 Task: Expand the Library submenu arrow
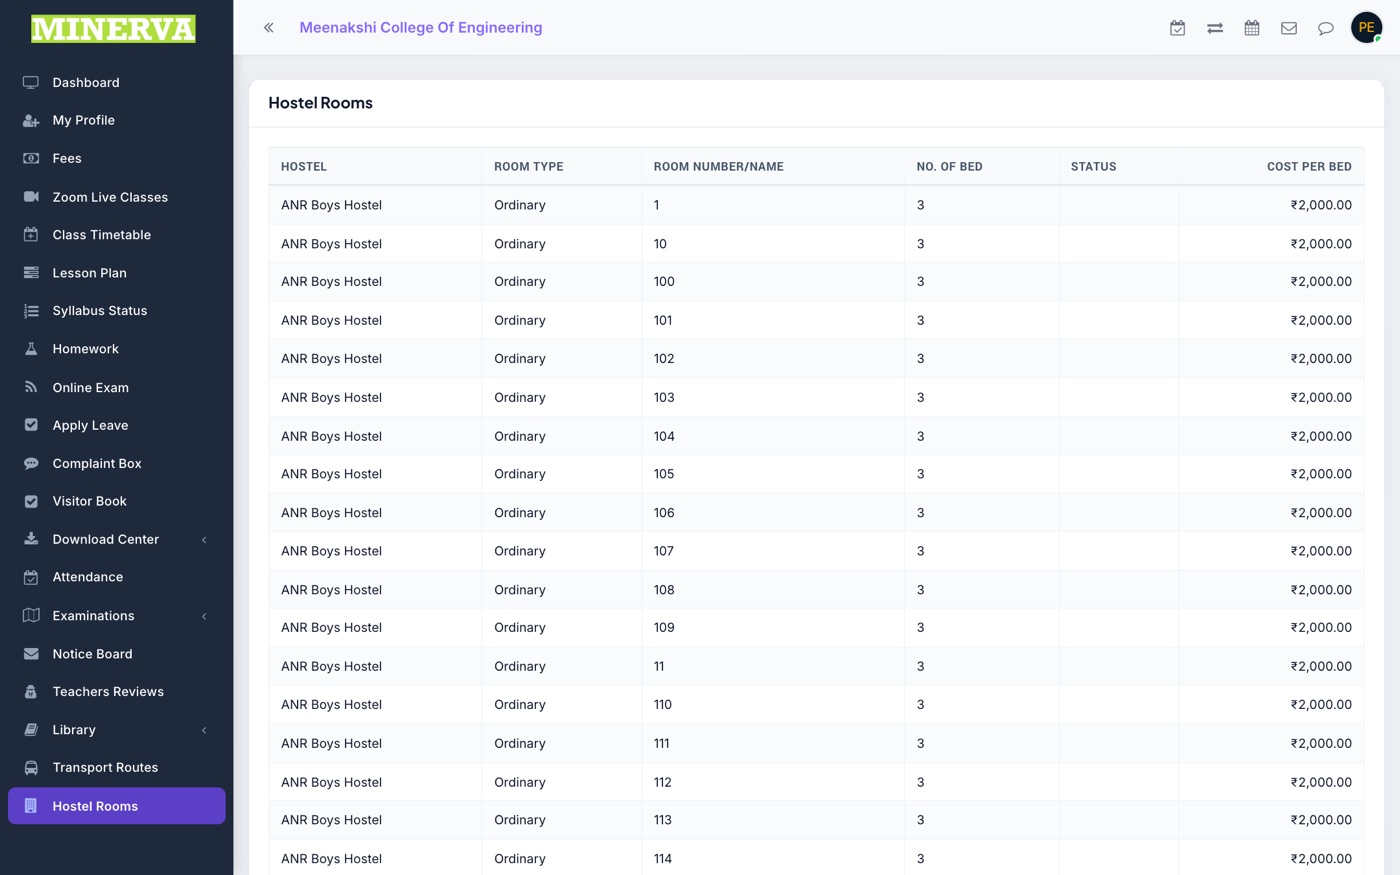coord(204,730)
